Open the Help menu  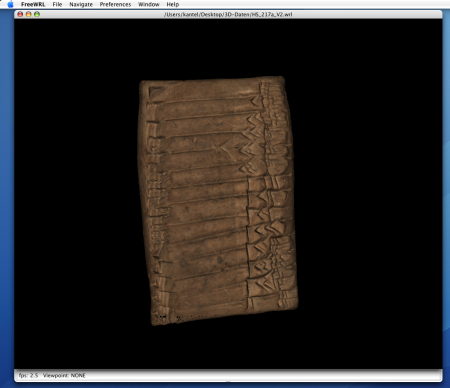click(x=173, y=4)
